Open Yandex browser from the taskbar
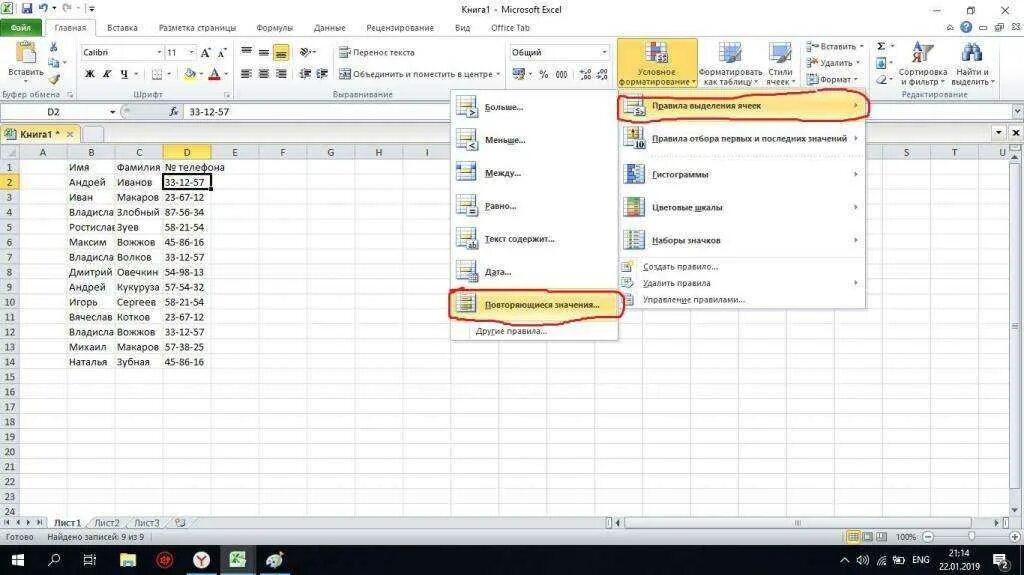Viewport: 1024px width, 575px height. (201, 560)
